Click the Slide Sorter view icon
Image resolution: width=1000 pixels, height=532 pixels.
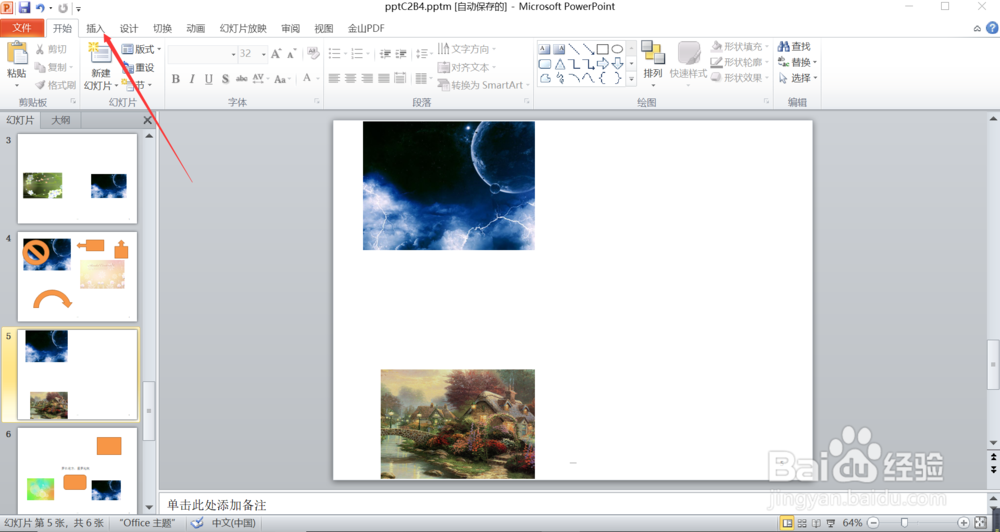(802, 523)
